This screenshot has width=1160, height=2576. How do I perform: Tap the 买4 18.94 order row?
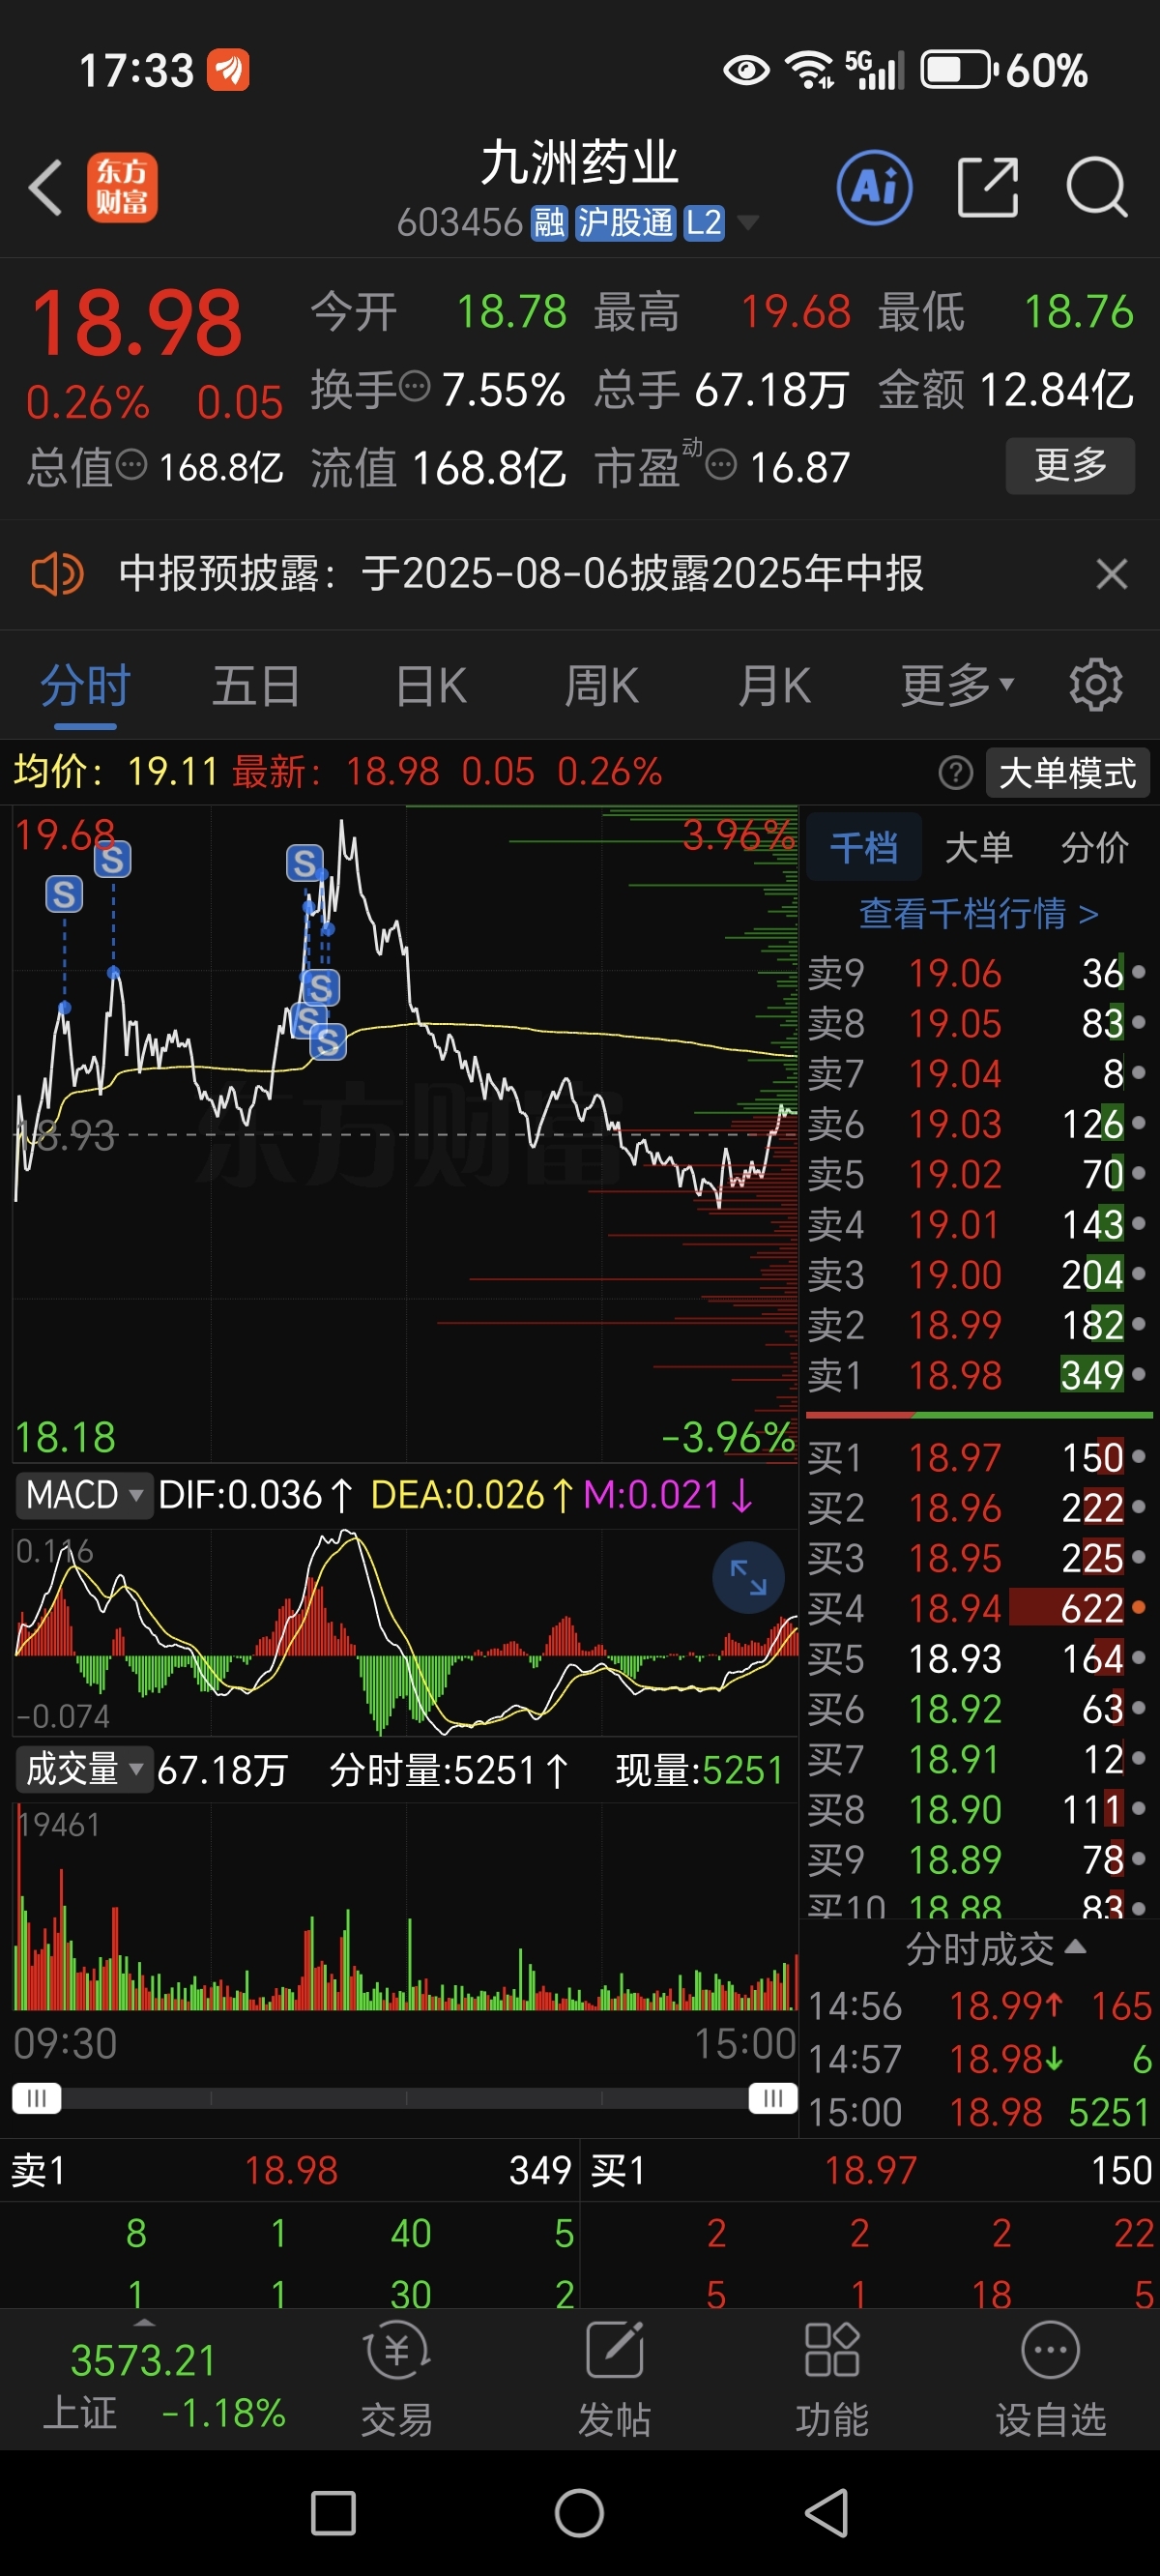979,1608
